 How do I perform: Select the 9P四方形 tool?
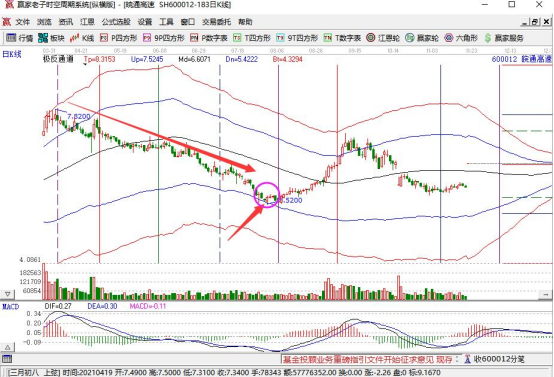click(164, 38)
